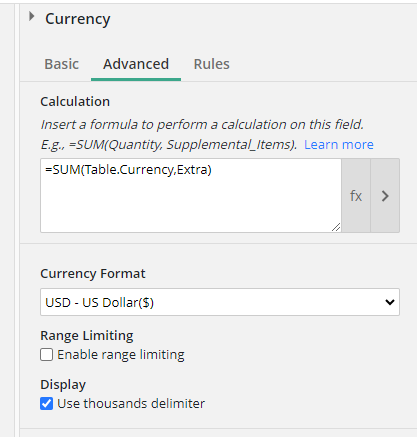Click the vertical panel divider on the left edge
This screenshot has height=437, width=417.
click(17, 218)
